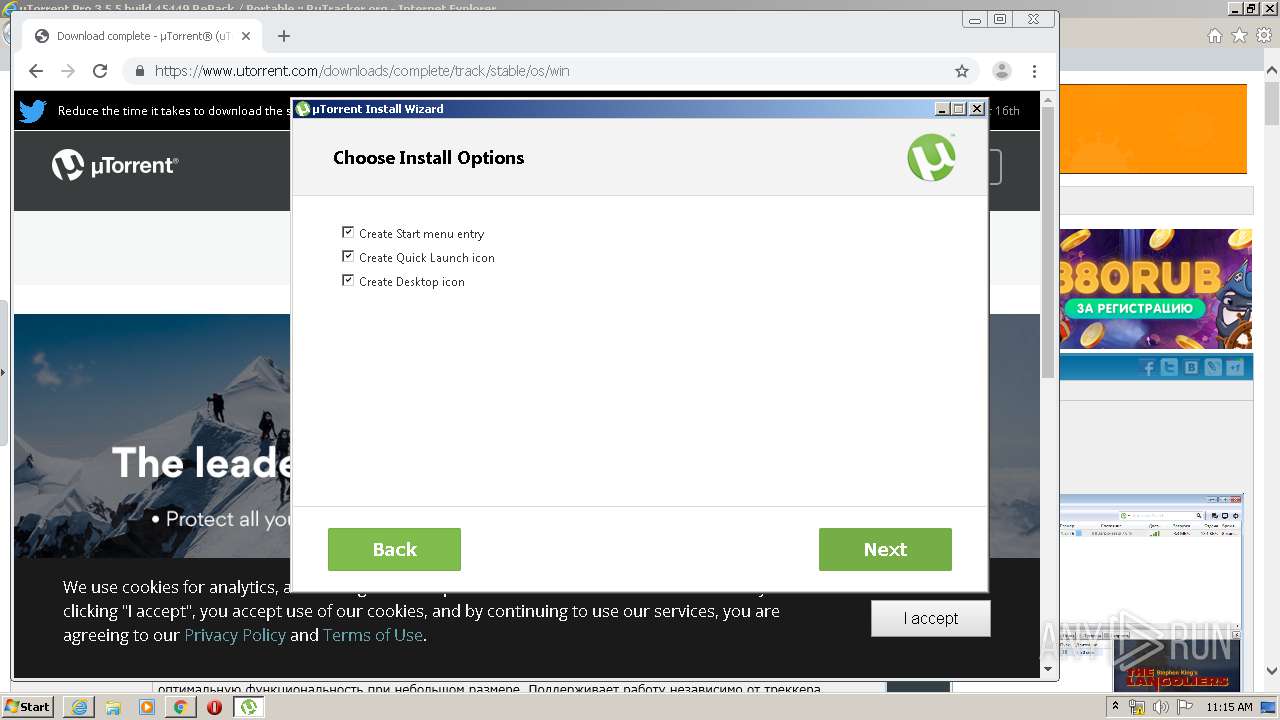The width and height of the screenshot is (1280, 720).
Task: Select the Download complete browser tab
Action: click(x=143, y=36)
